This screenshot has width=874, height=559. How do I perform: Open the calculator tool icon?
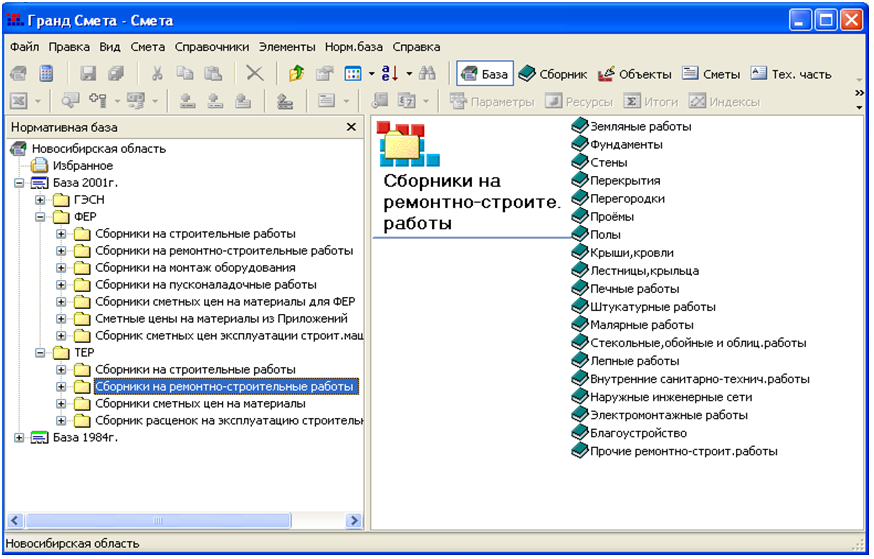[x=46, y=74]
